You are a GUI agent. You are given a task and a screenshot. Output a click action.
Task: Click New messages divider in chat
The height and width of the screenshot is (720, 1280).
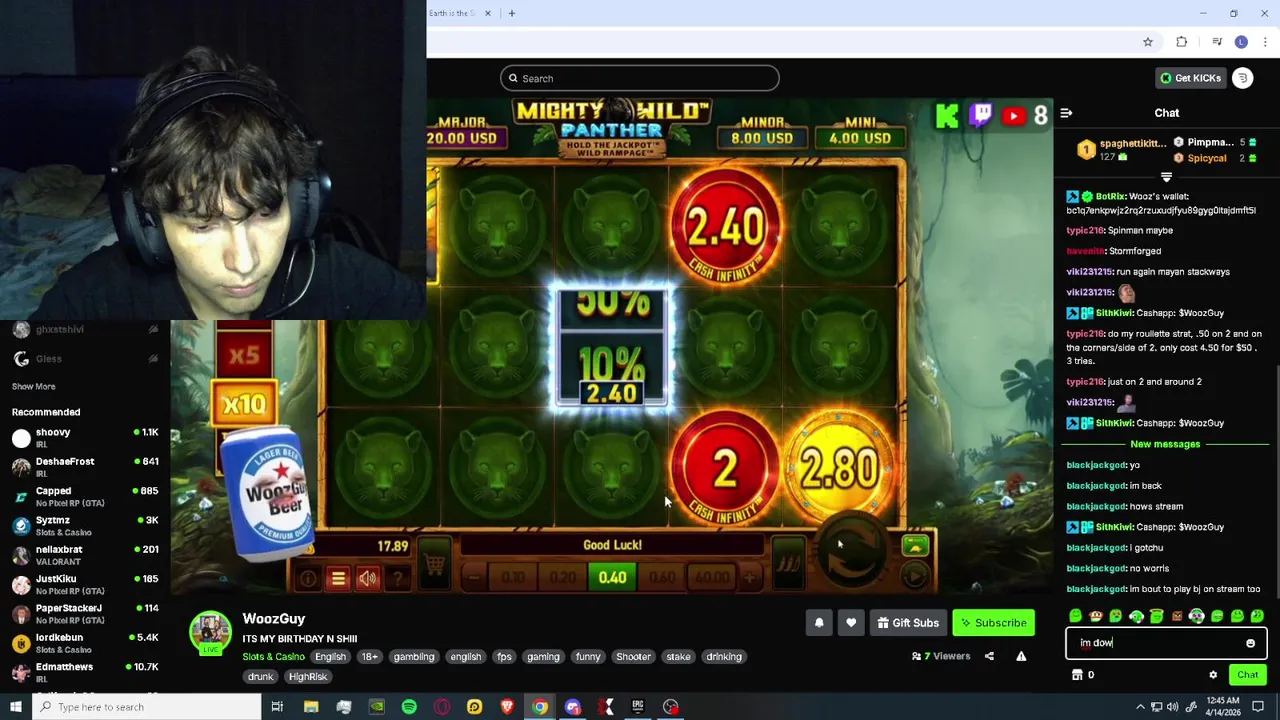pos(1165,444)
